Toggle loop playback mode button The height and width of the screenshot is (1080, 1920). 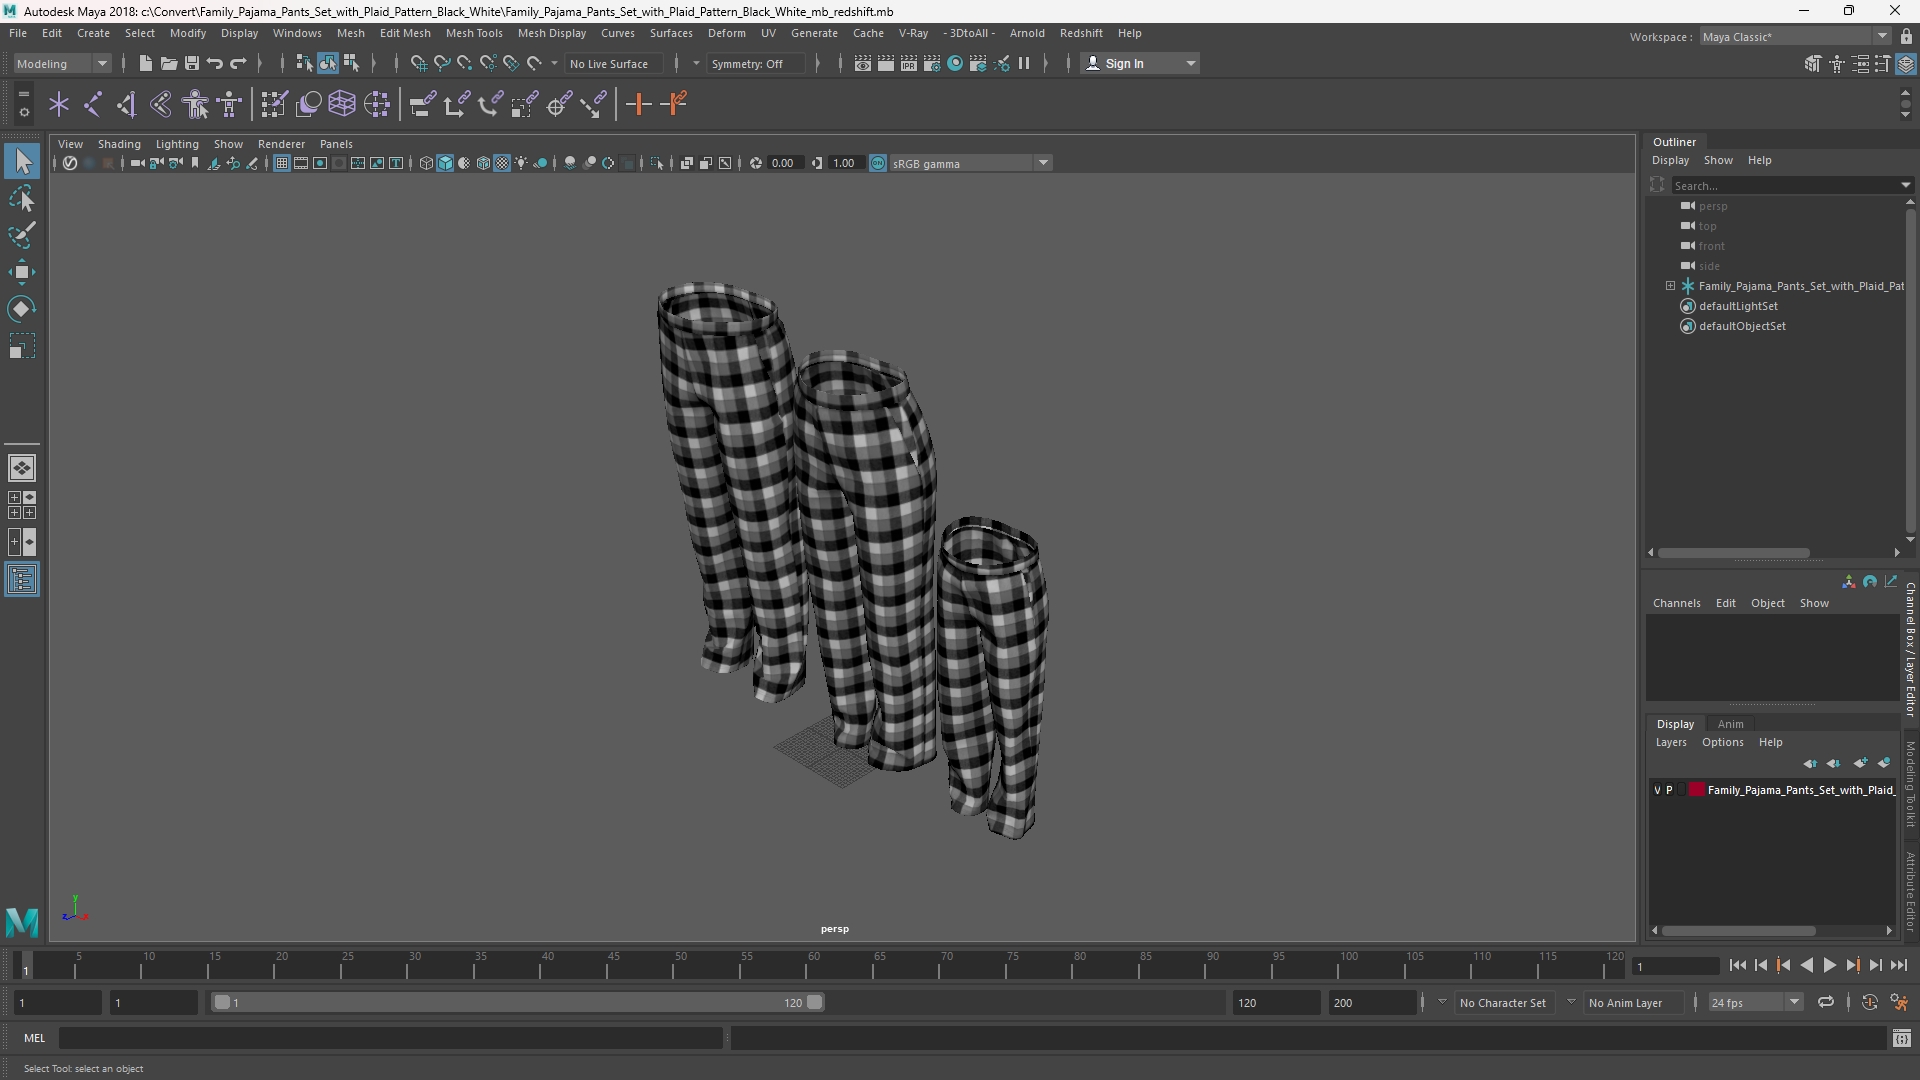coord(1825,1002)
